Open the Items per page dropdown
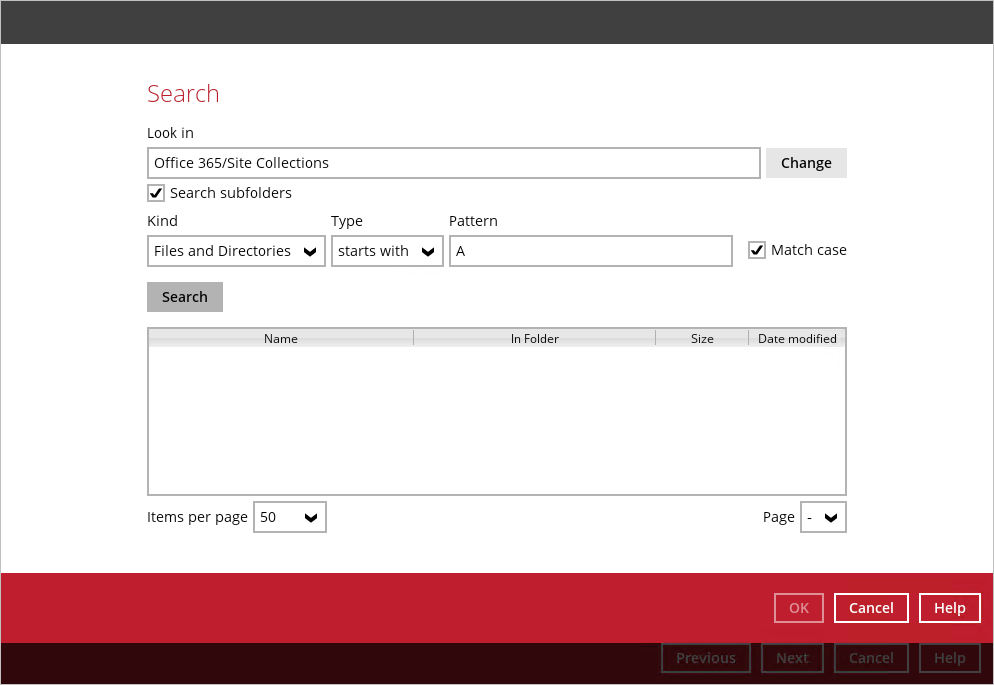 point(289,517)
